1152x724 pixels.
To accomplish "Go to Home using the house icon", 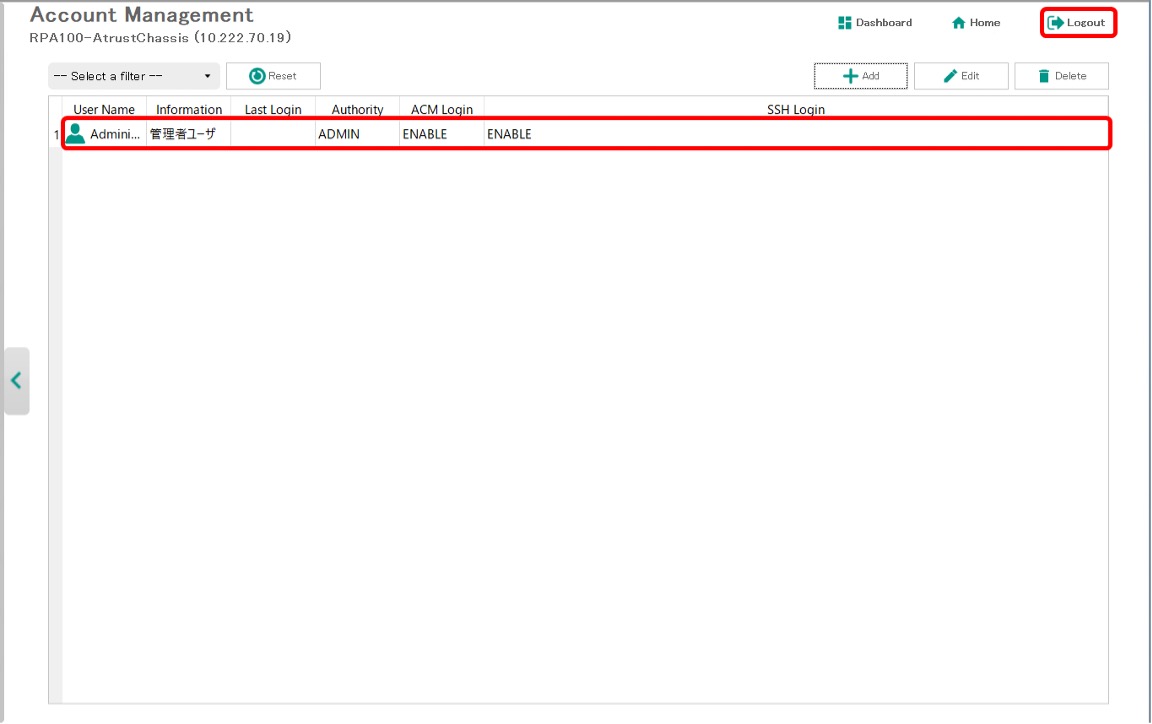I will 958,23.
